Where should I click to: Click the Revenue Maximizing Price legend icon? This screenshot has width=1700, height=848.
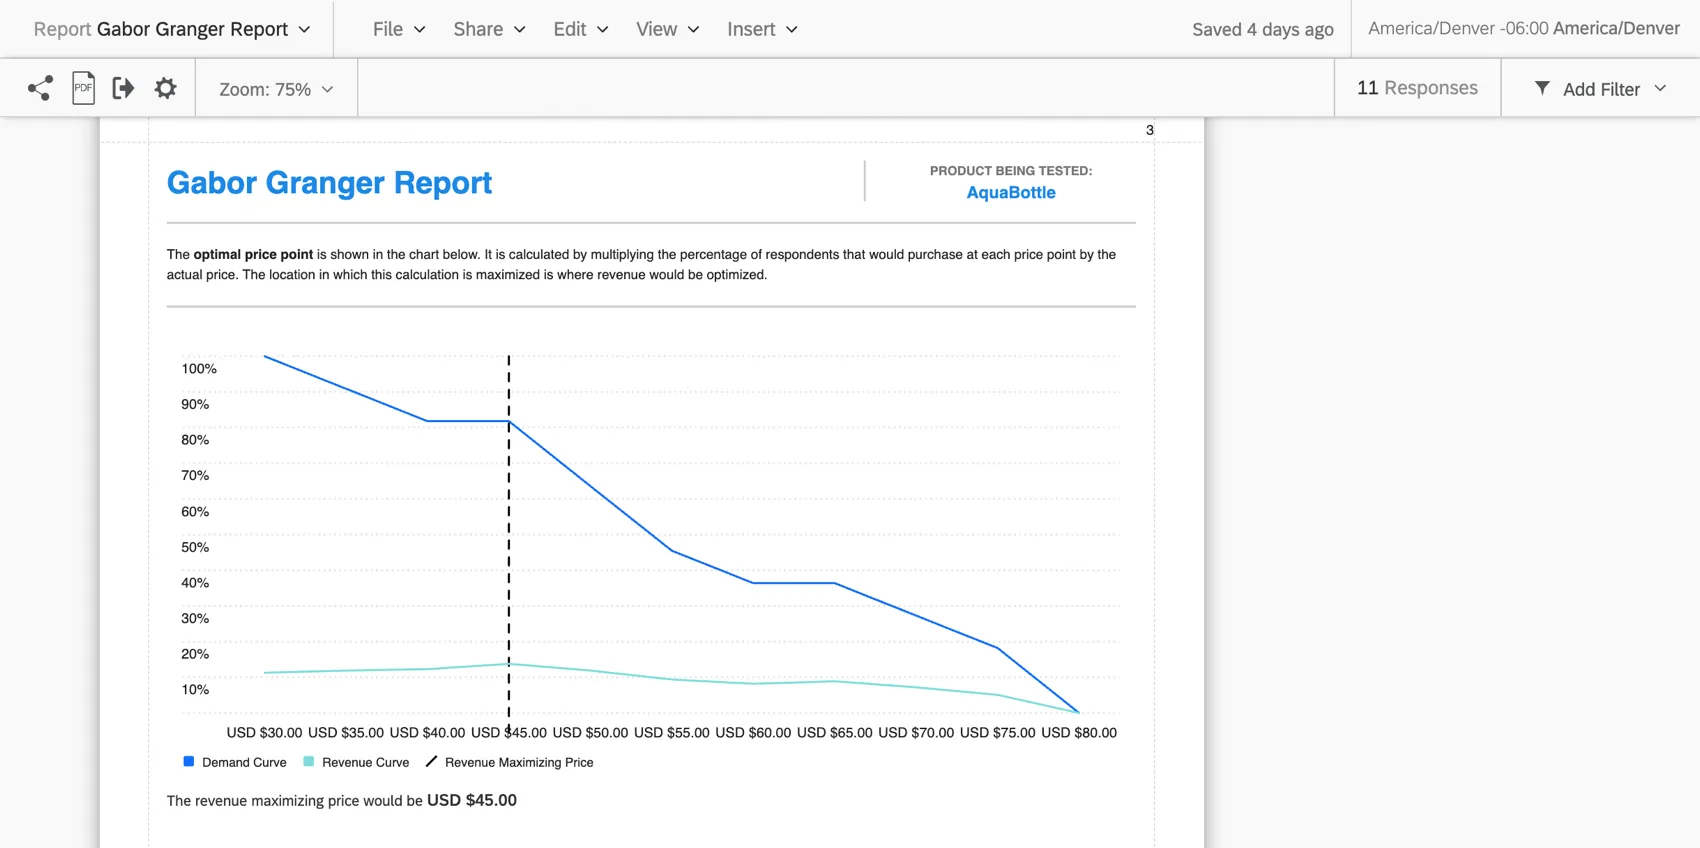(432, 762)
